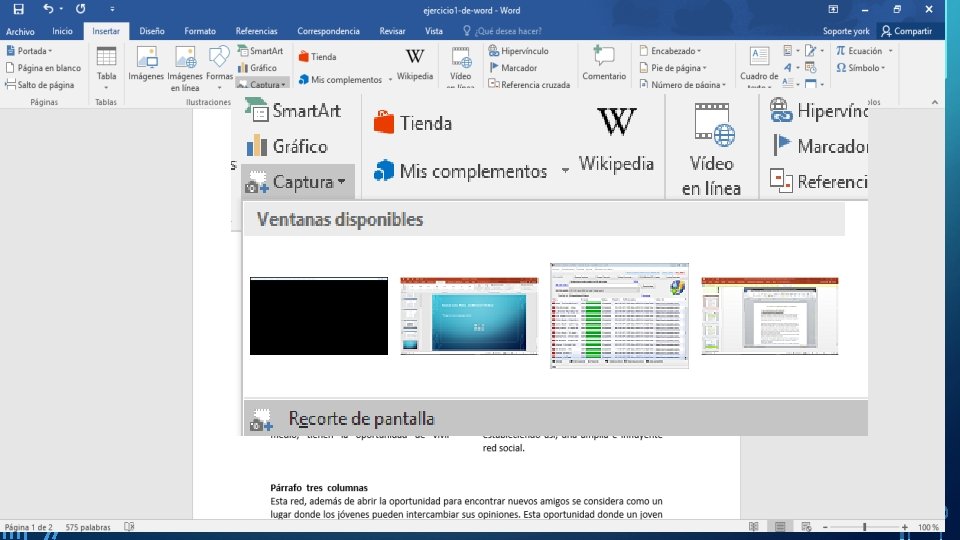Open the proofing errors book icon
Image resolution: width=960 pixels, height=540 pixels.
pos(129,527)
